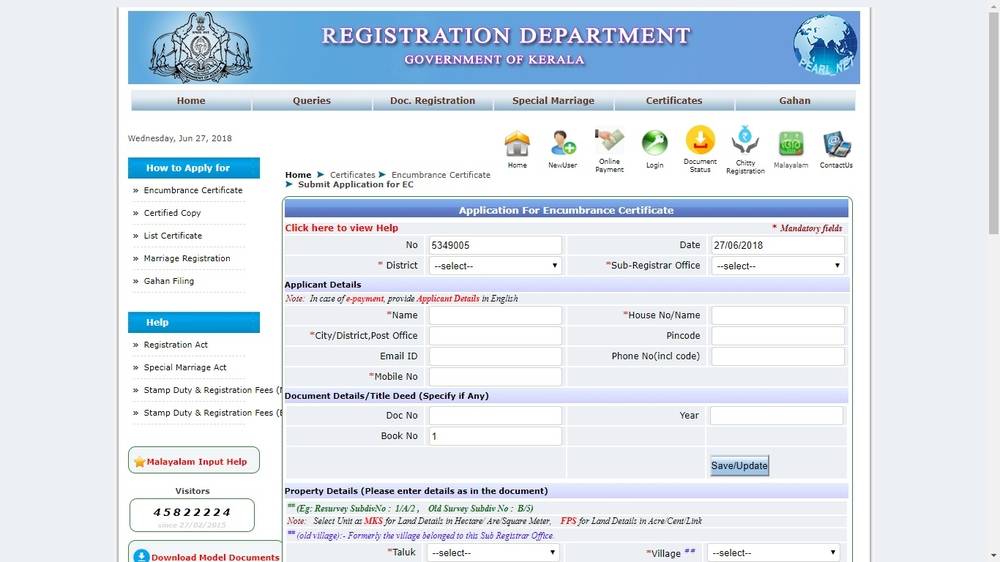Open the Sub-Registrar Office dropdown
1000x562 pixels.
point(777,266)
